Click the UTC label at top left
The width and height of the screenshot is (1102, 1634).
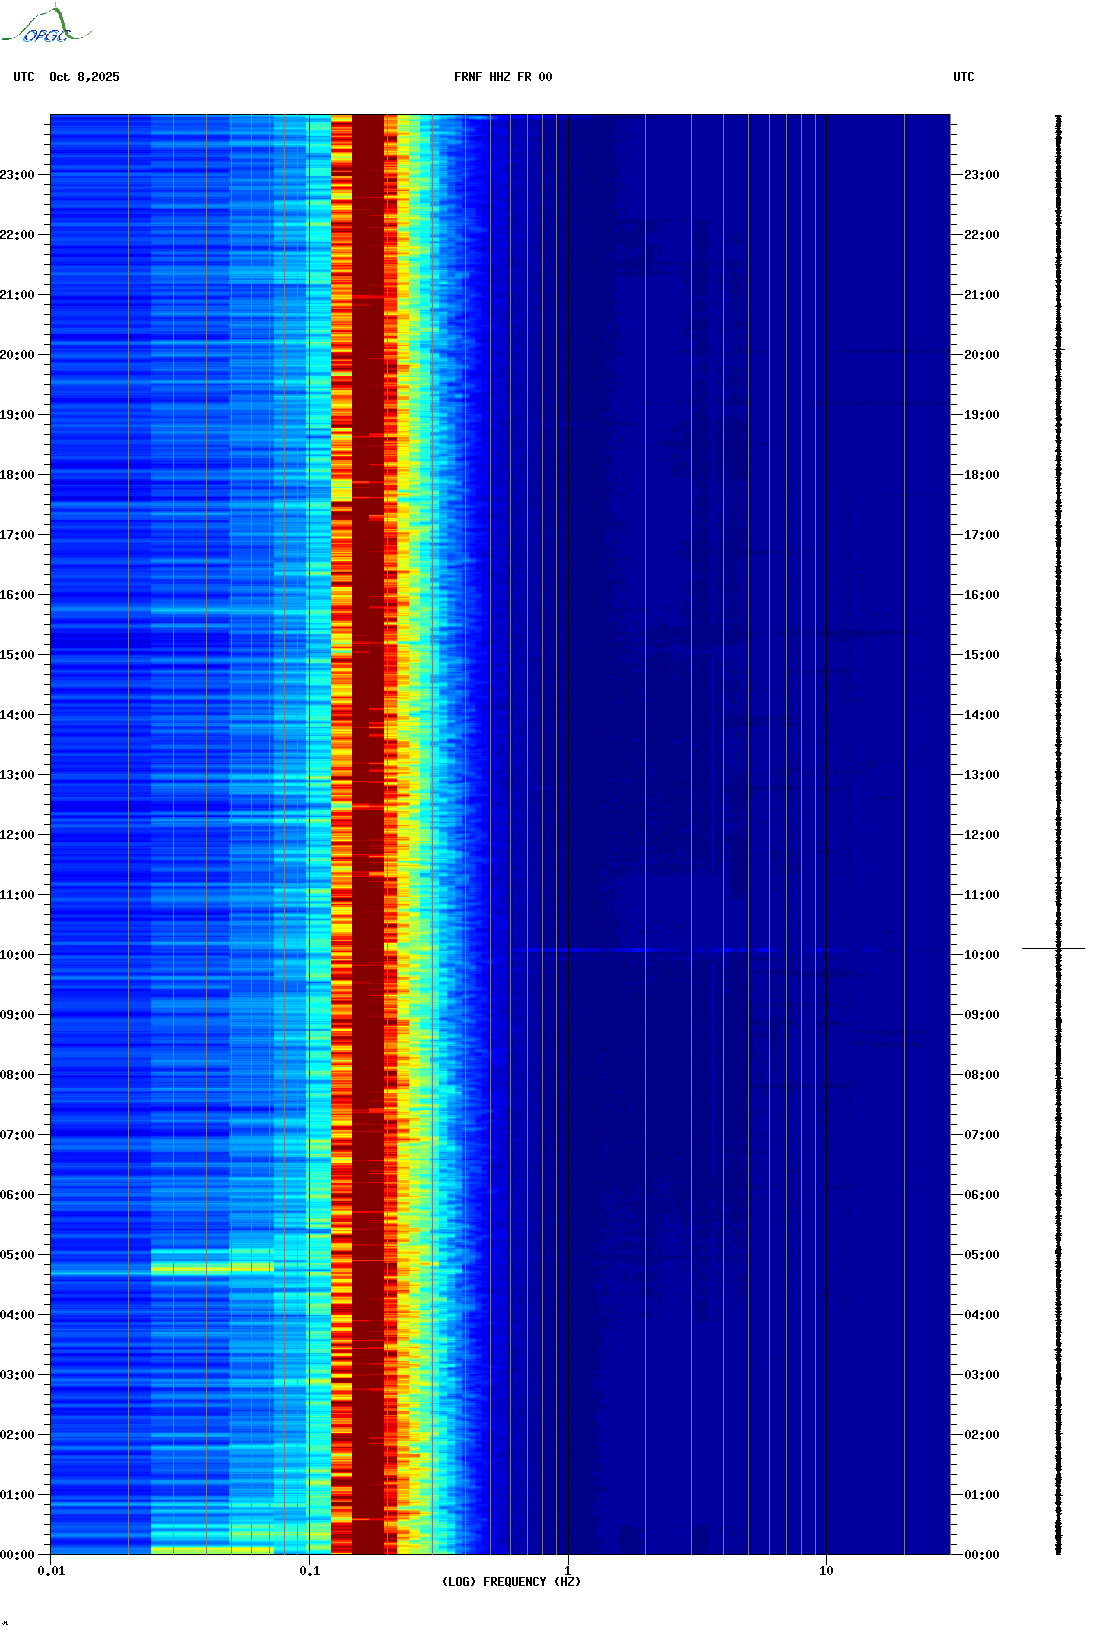(24, 77)
